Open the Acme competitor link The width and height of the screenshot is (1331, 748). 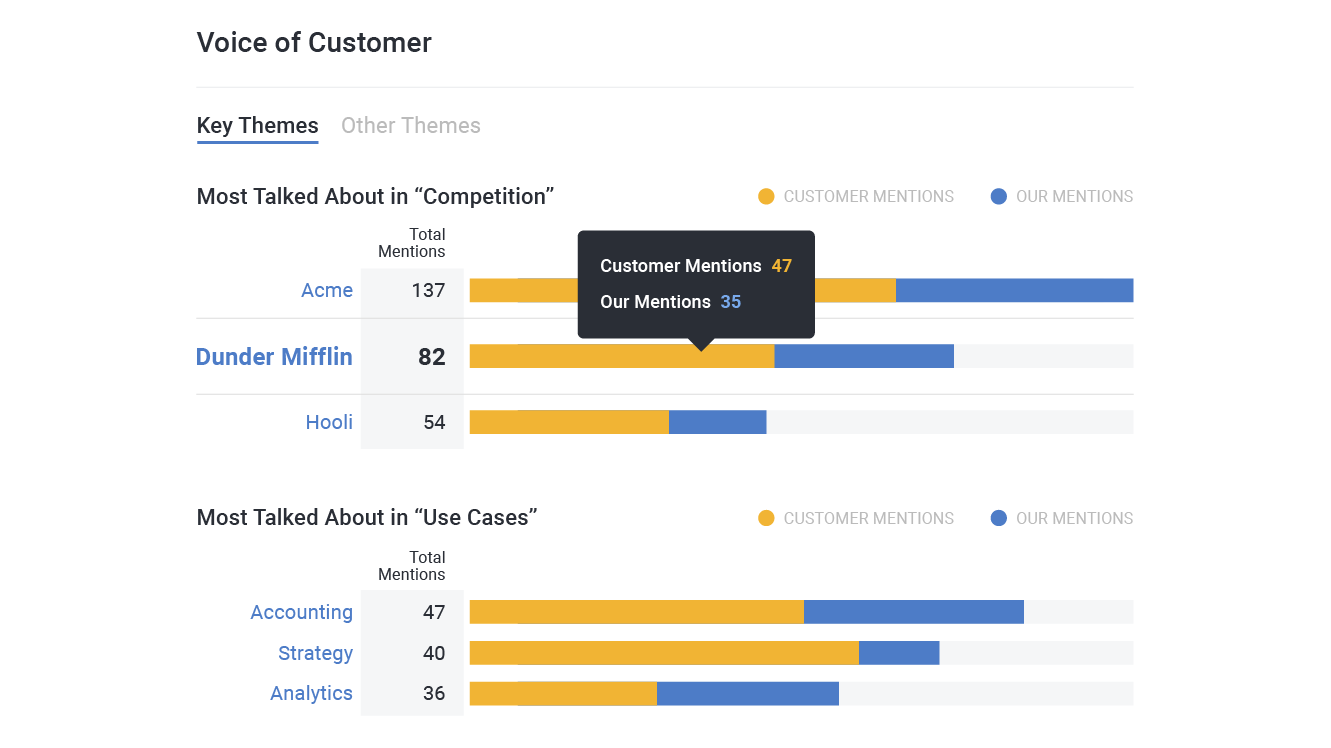tap(327, 291)
